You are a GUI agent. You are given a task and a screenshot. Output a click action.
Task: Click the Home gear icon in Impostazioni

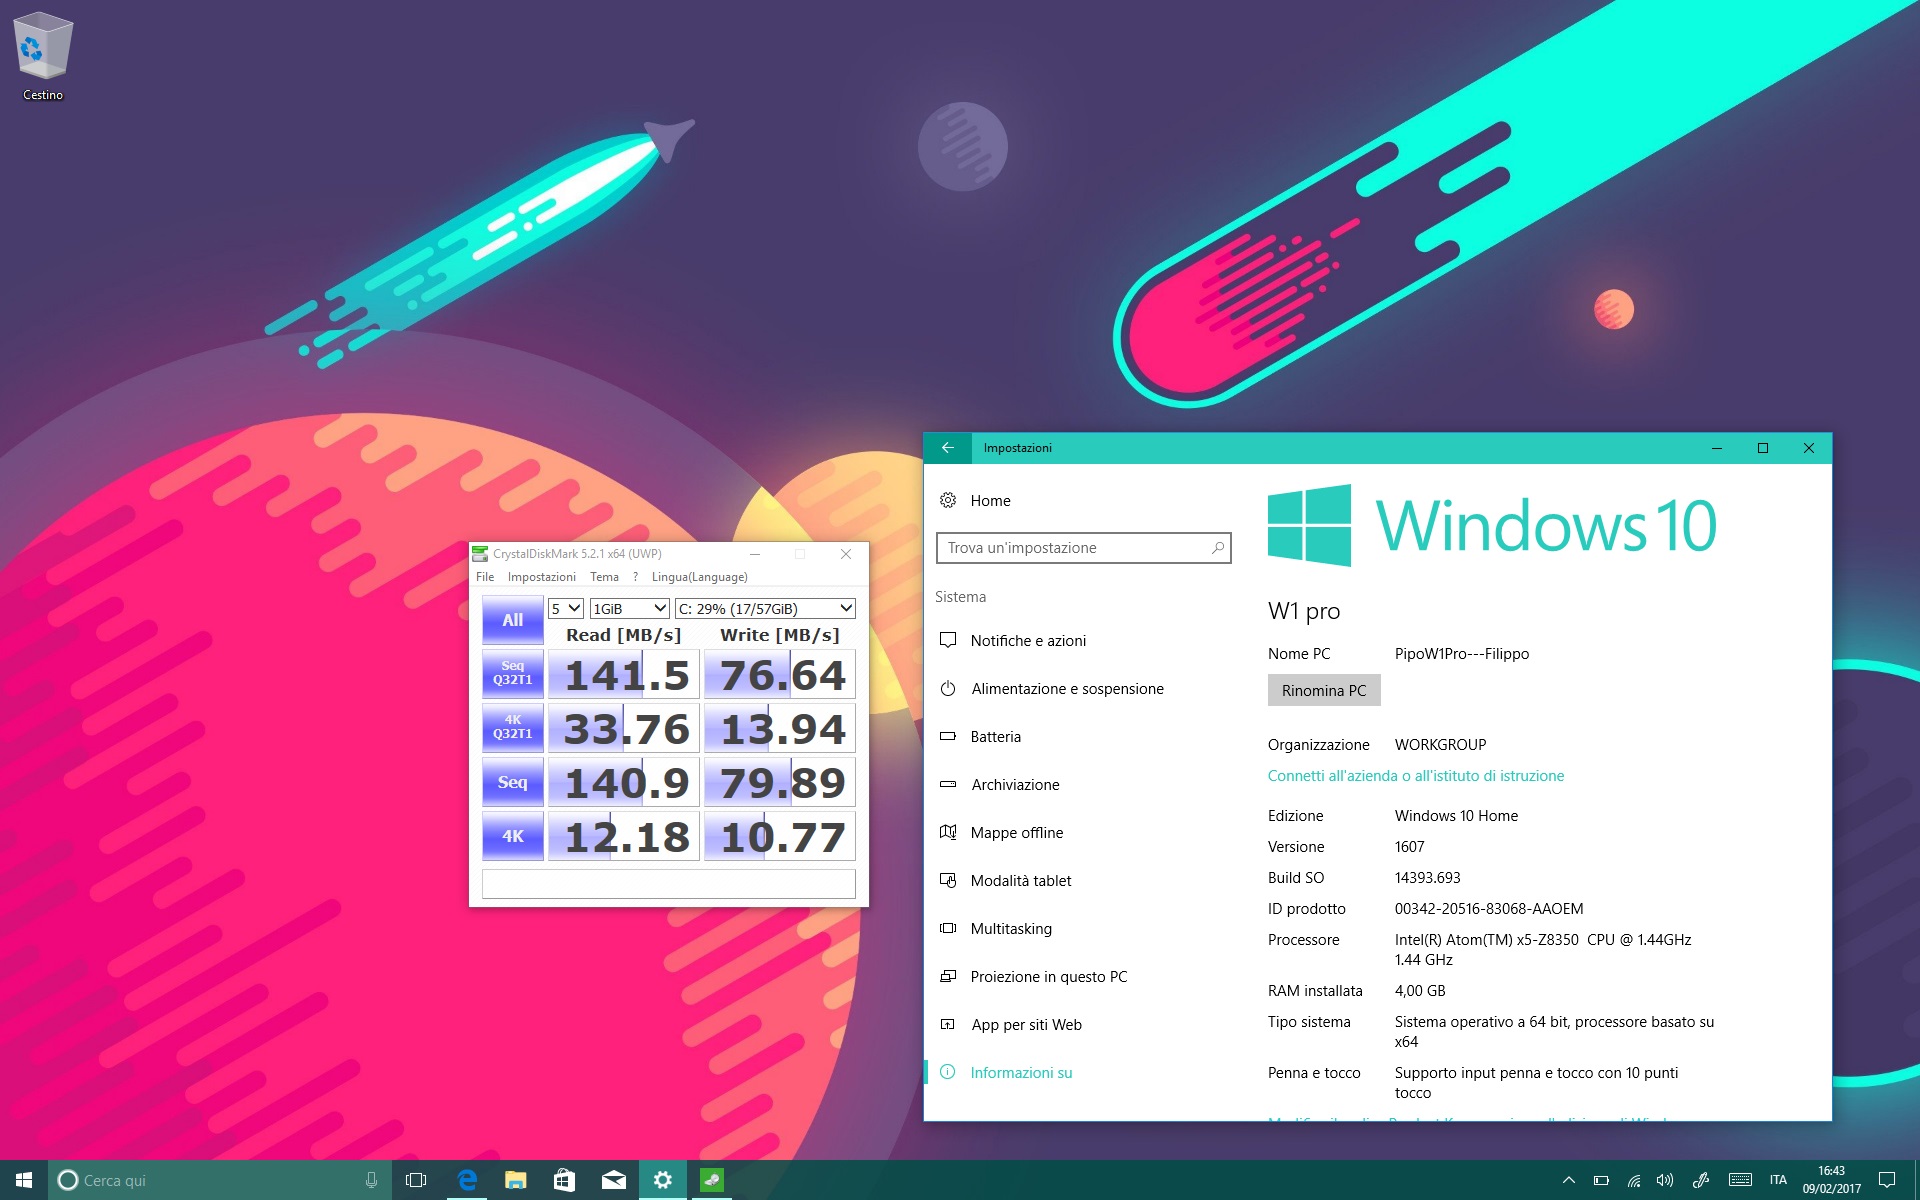pos(948,500)
